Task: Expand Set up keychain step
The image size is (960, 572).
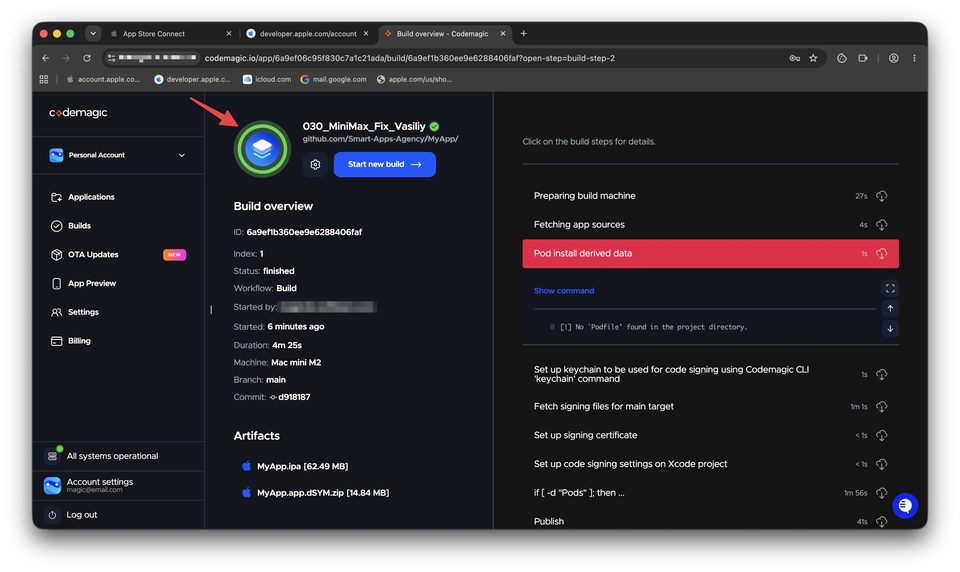Action: 710,374
